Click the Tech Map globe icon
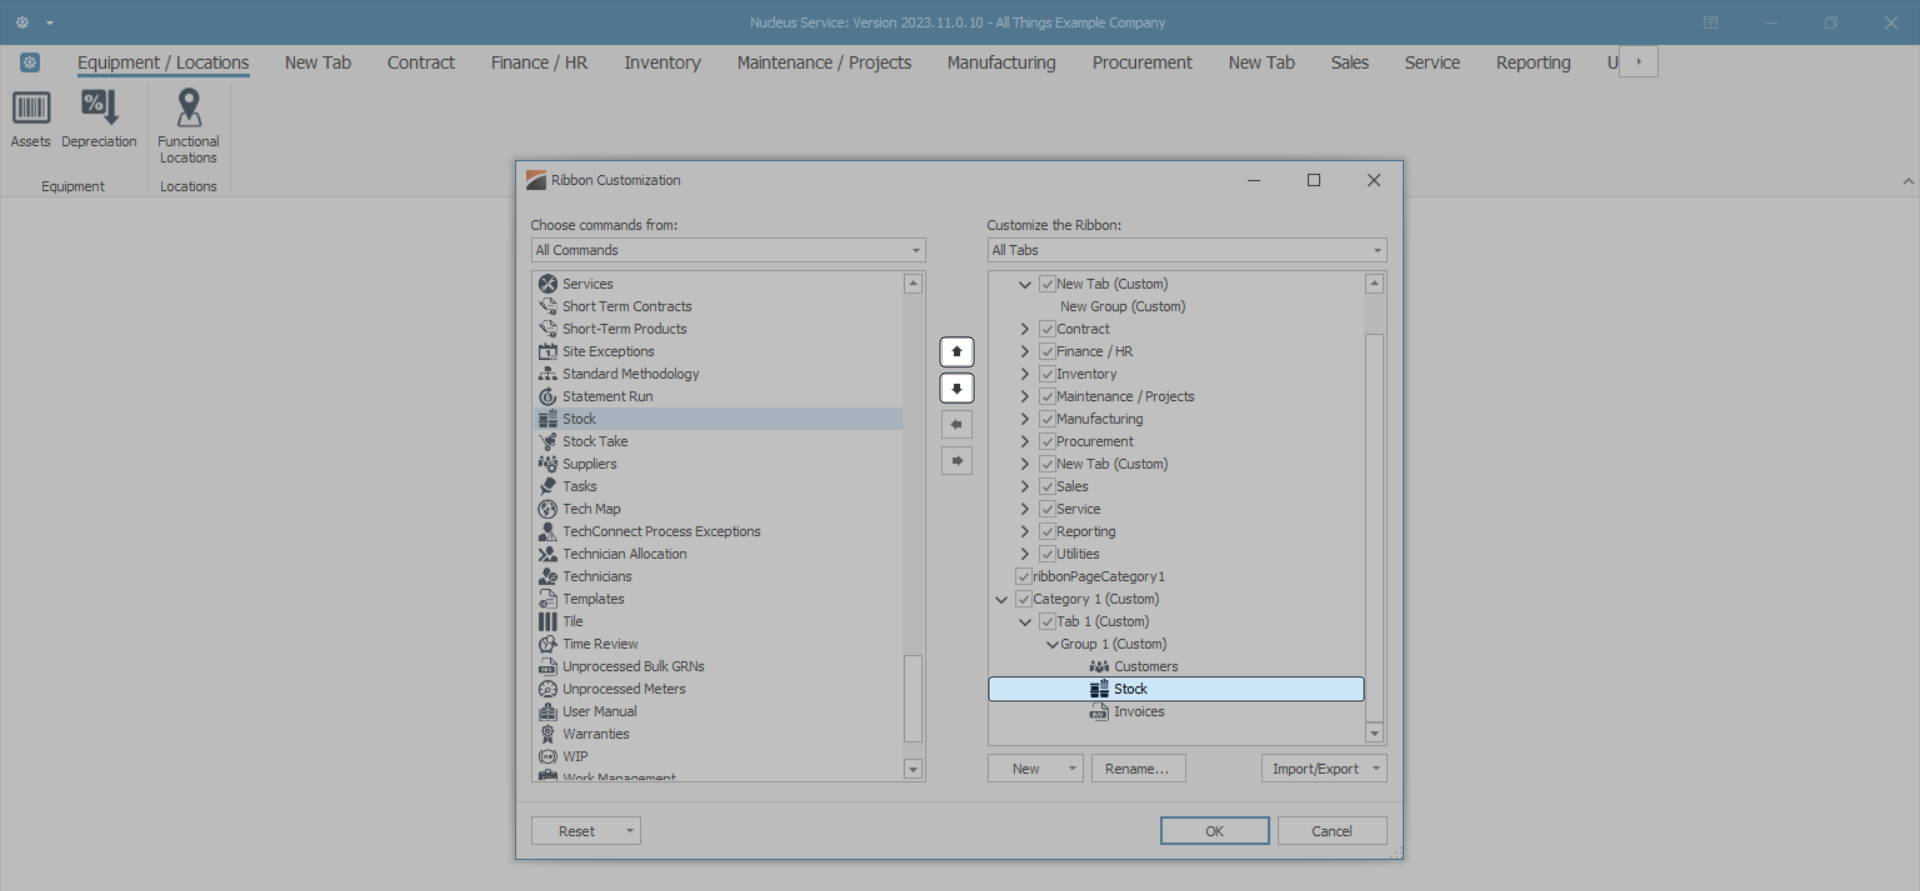Viewport: 1920px width, 891px height. [548, 509]
